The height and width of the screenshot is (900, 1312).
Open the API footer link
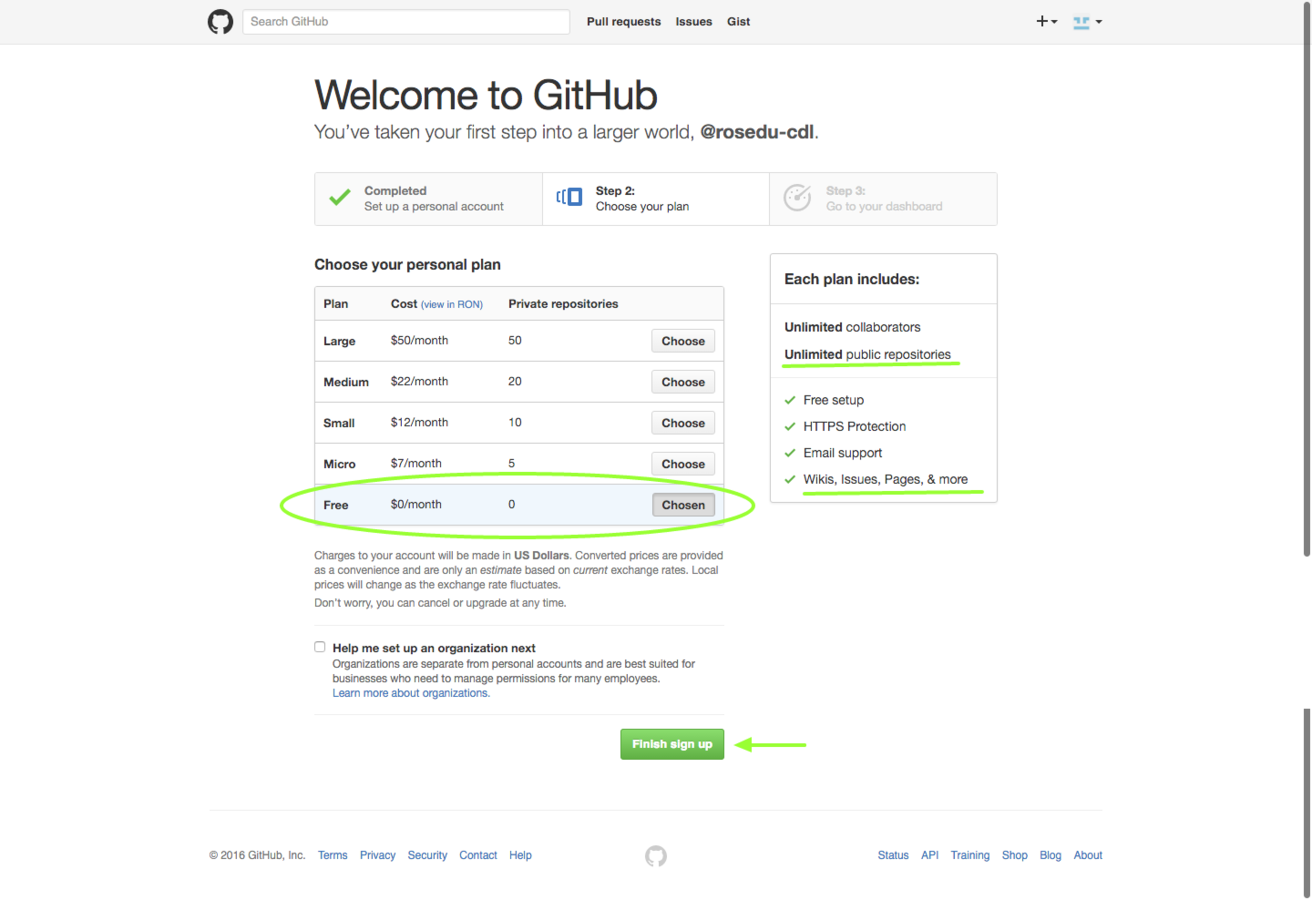point(930,855)
